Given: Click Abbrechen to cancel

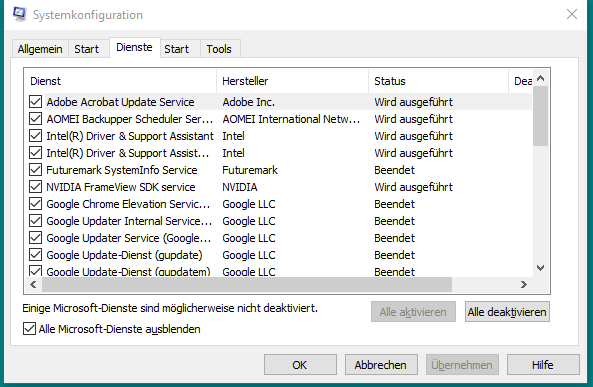Looking at the screenshot, I should (381, 365).
